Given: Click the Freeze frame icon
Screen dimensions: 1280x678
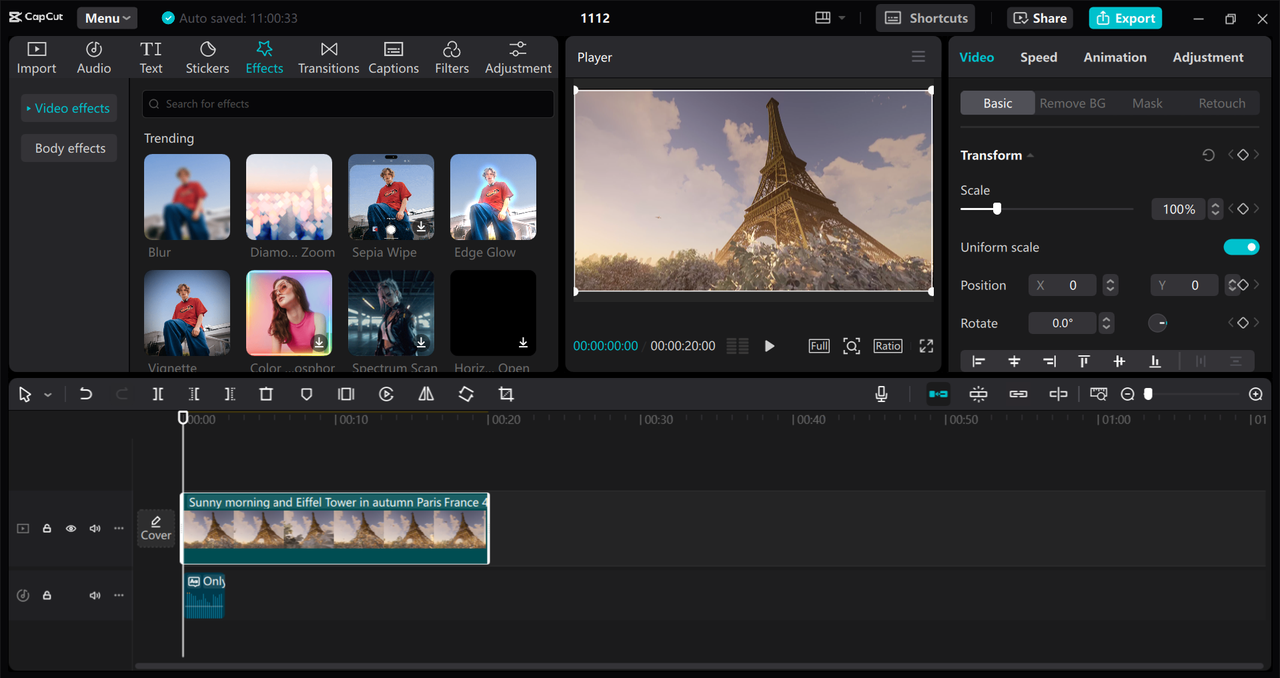Looking at the screenshot, I should click(x=346, y=394).
